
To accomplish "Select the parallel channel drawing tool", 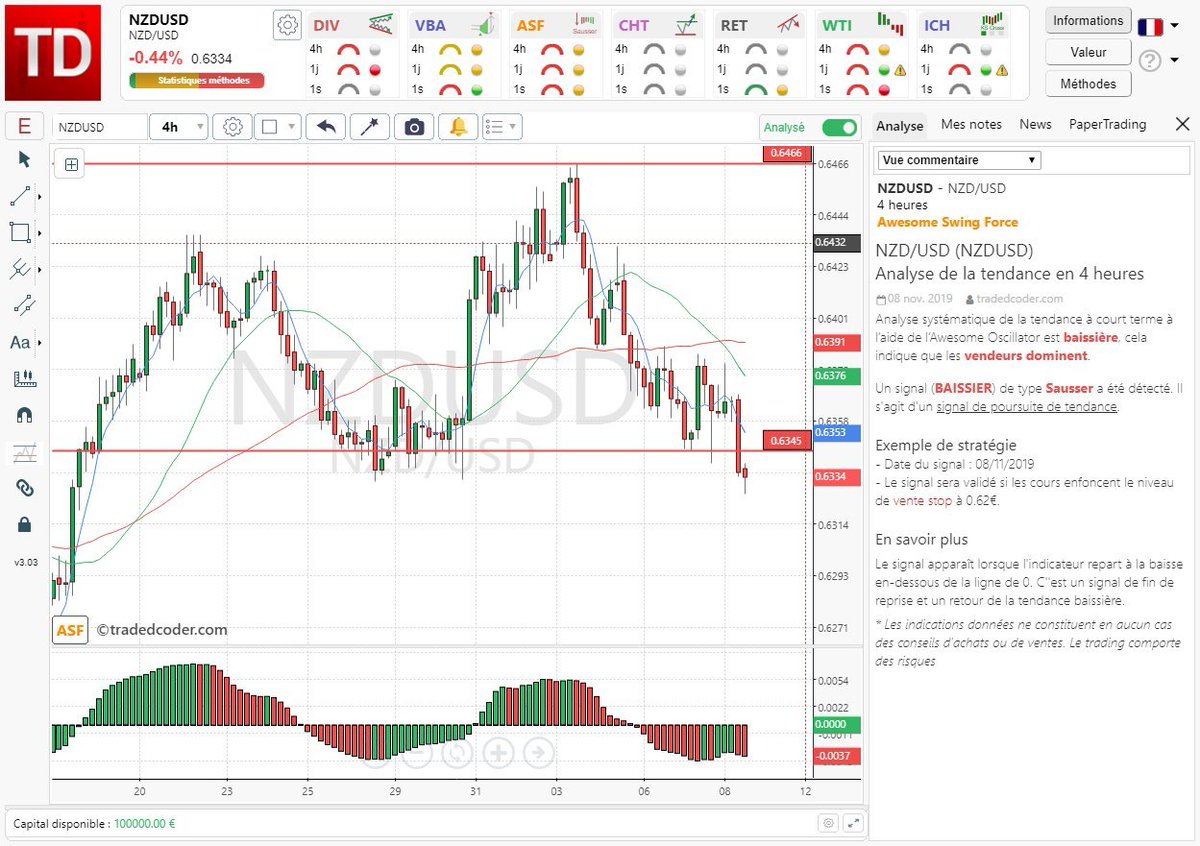I will pos(24,305).
